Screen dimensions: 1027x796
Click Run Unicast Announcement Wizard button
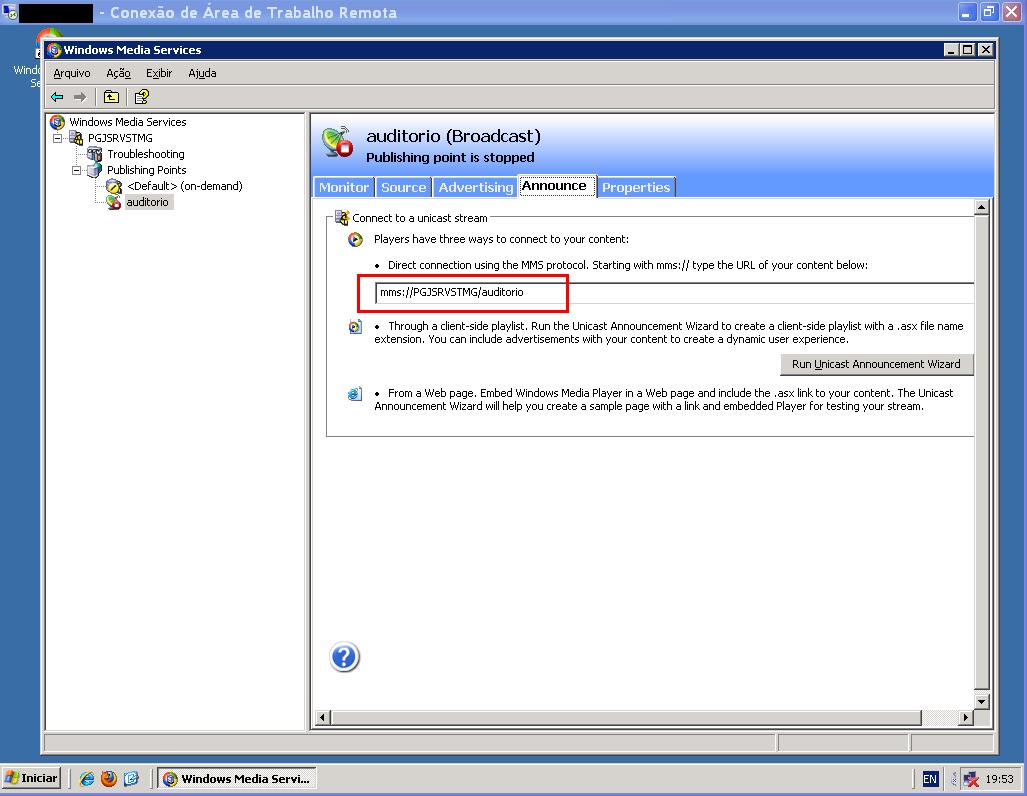[876, 364]
